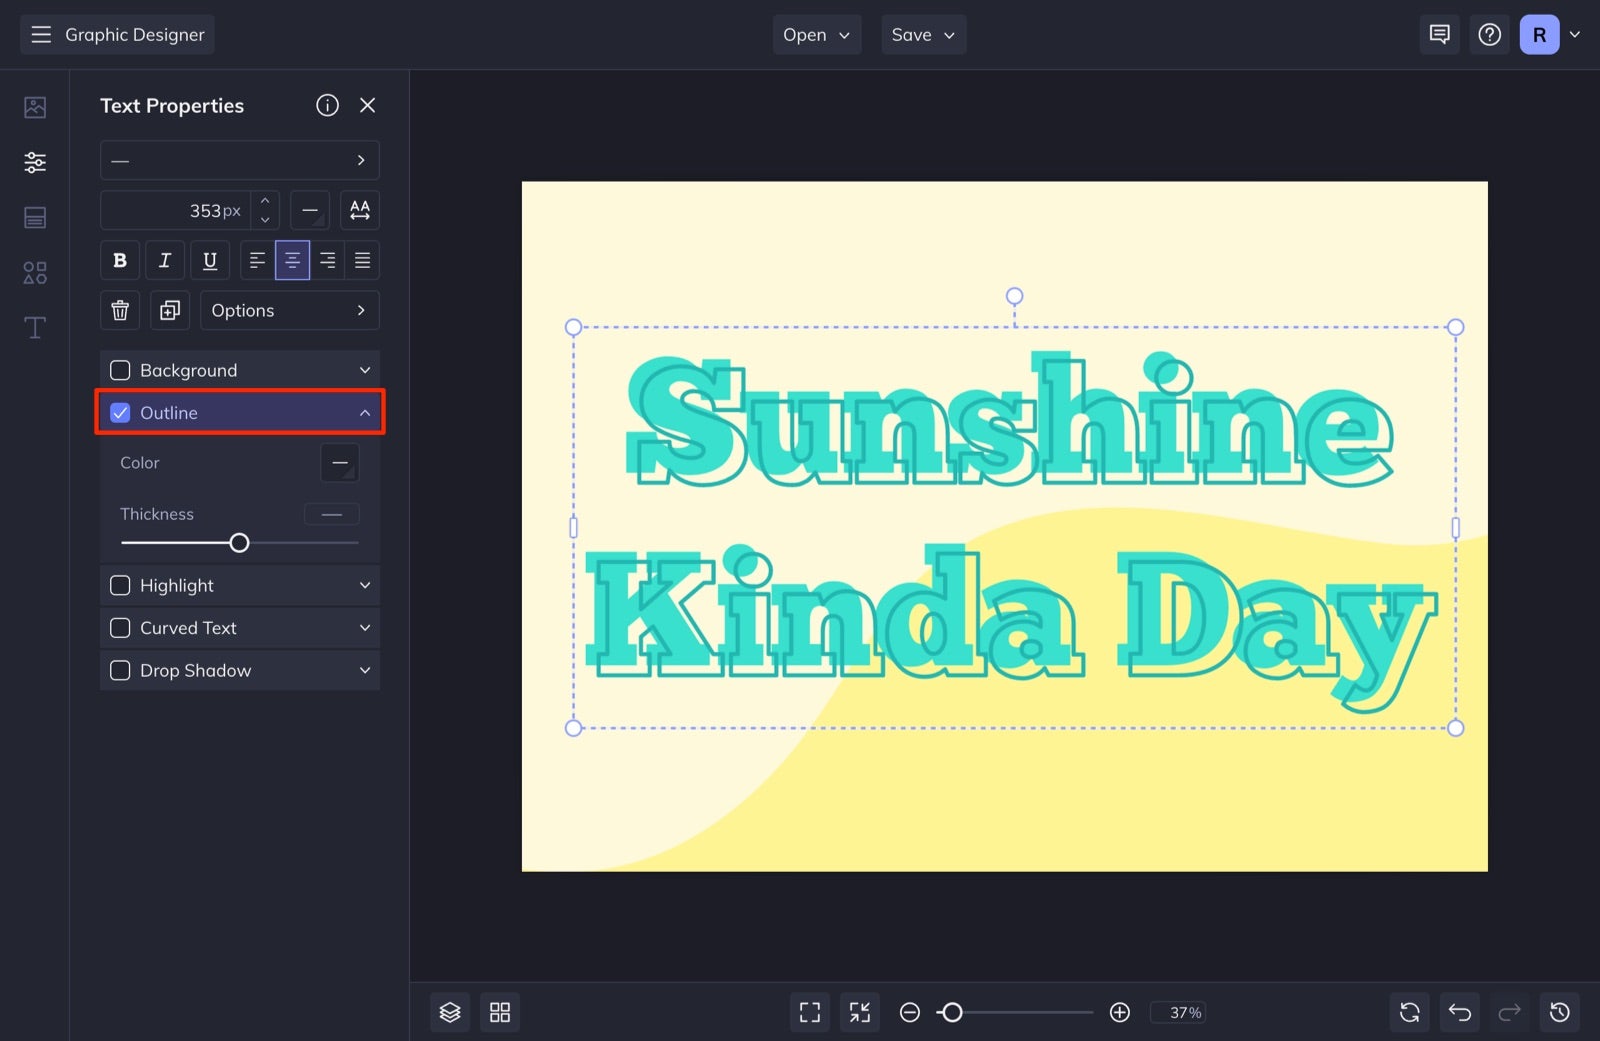Select the Shapes sidebar icon

[34, 272]
